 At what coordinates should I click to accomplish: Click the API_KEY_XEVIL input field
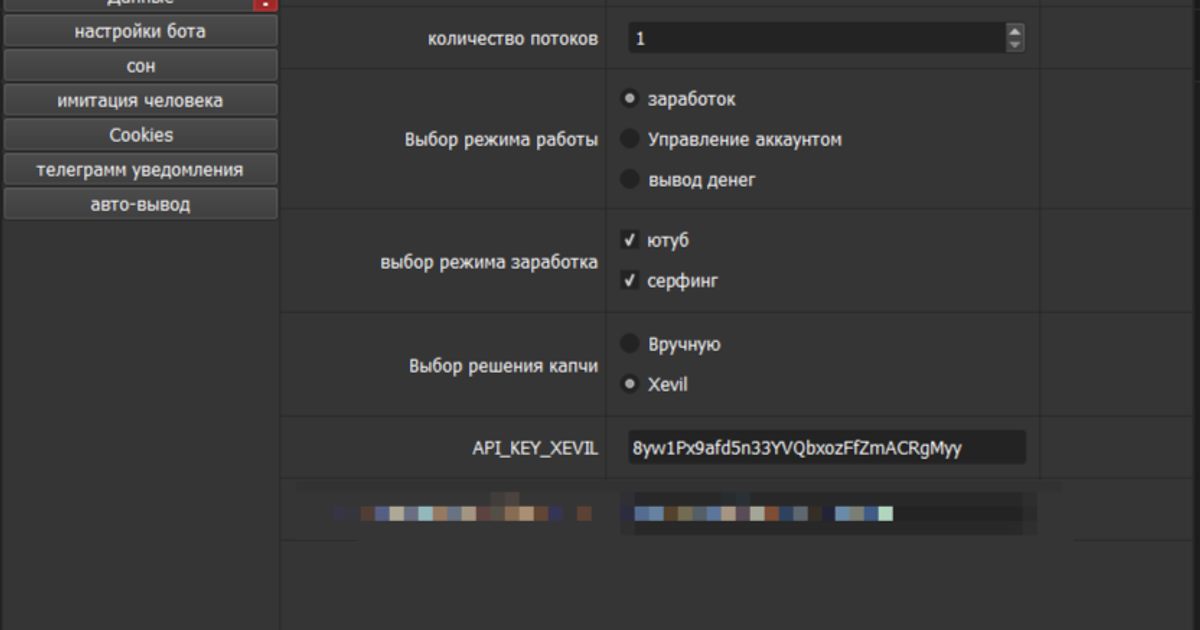(x=827, y=448)
